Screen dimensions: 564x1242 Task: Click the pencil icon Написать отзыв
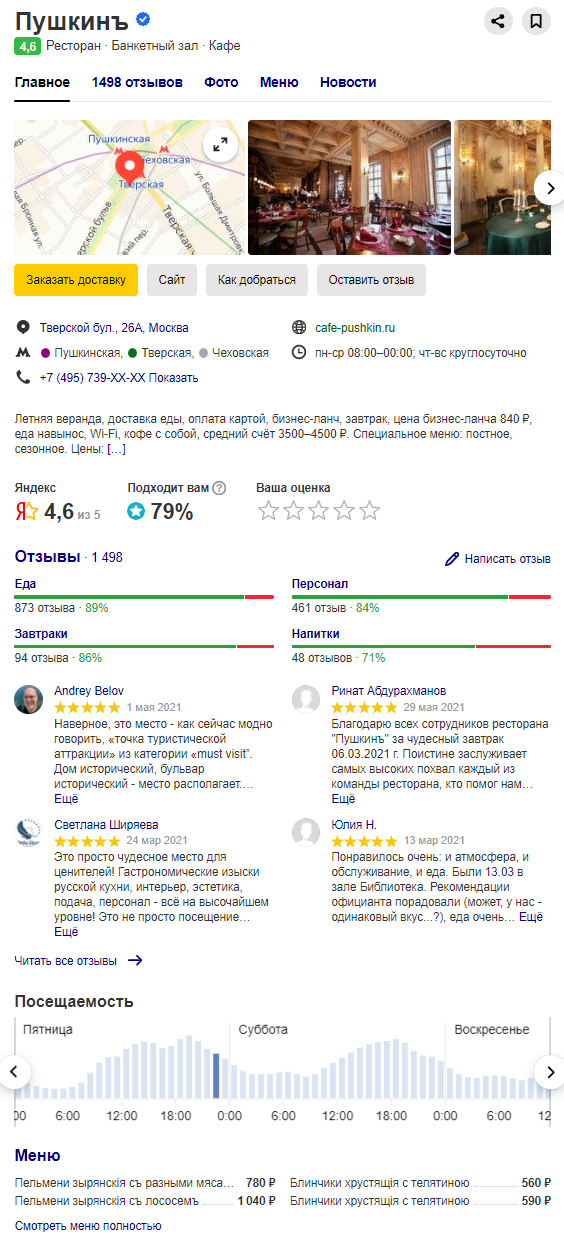[452, 559]
